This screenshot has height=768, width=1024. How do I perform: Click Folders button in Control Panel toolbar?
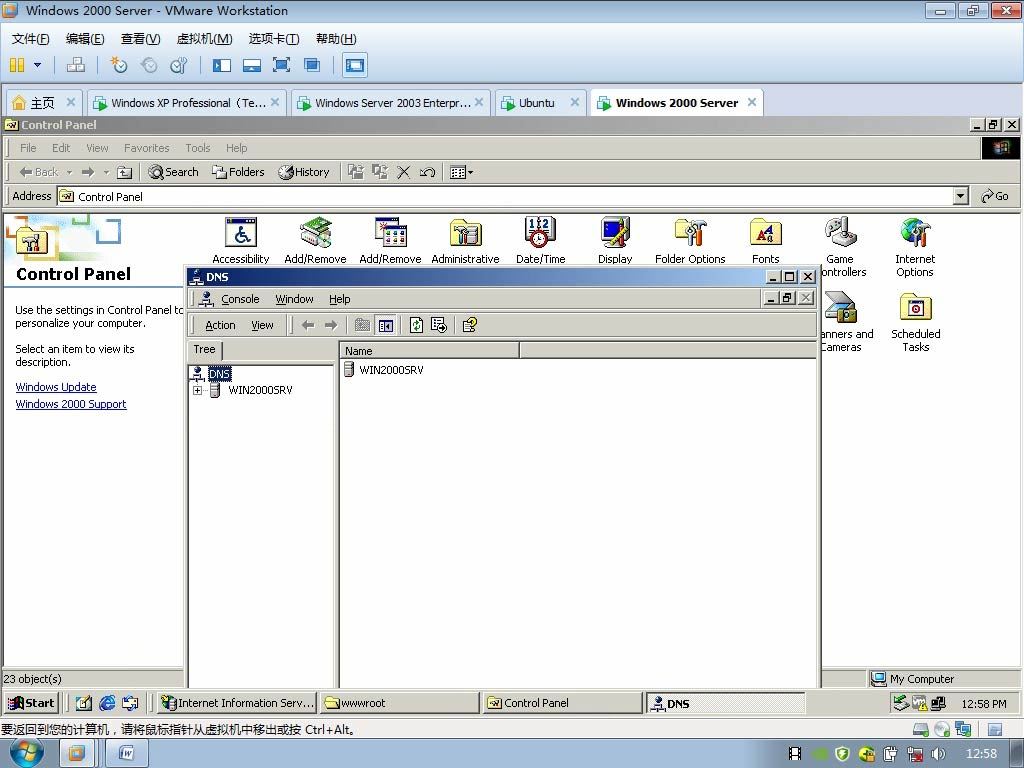238,172
